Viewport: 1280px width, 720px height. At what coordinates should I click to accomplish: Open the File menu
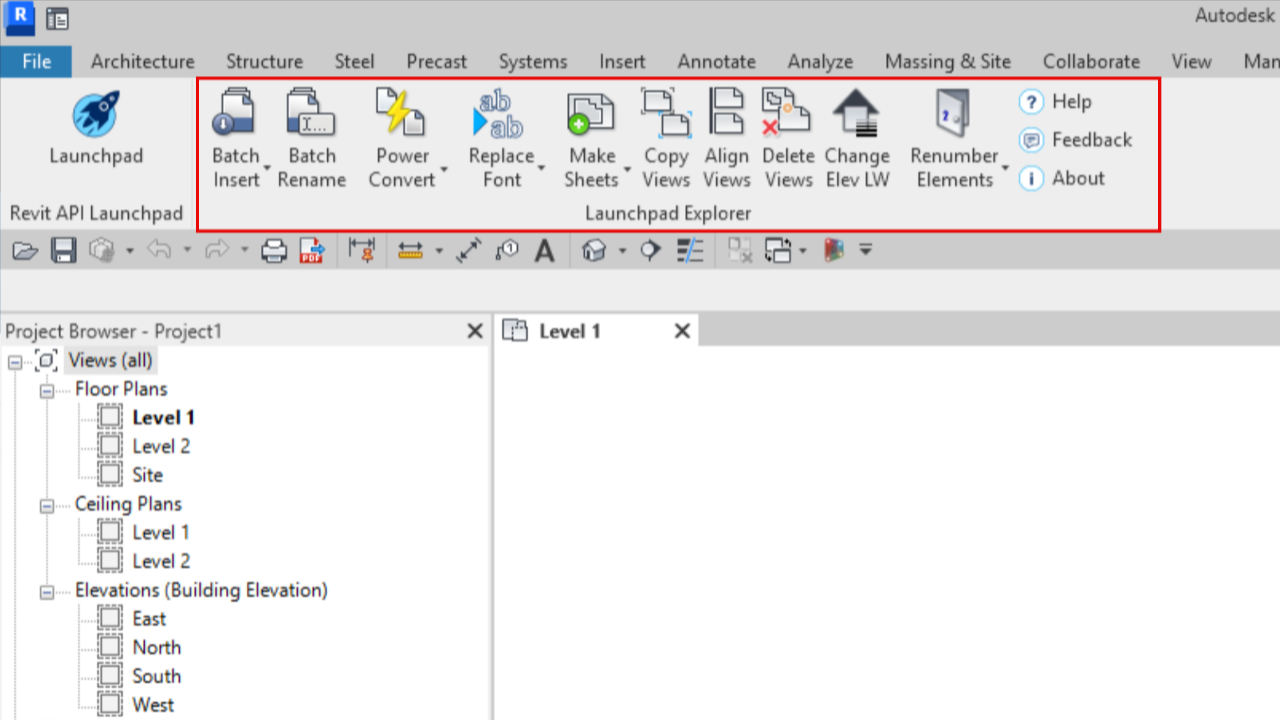pyautogui.click(x=36, y=61)
